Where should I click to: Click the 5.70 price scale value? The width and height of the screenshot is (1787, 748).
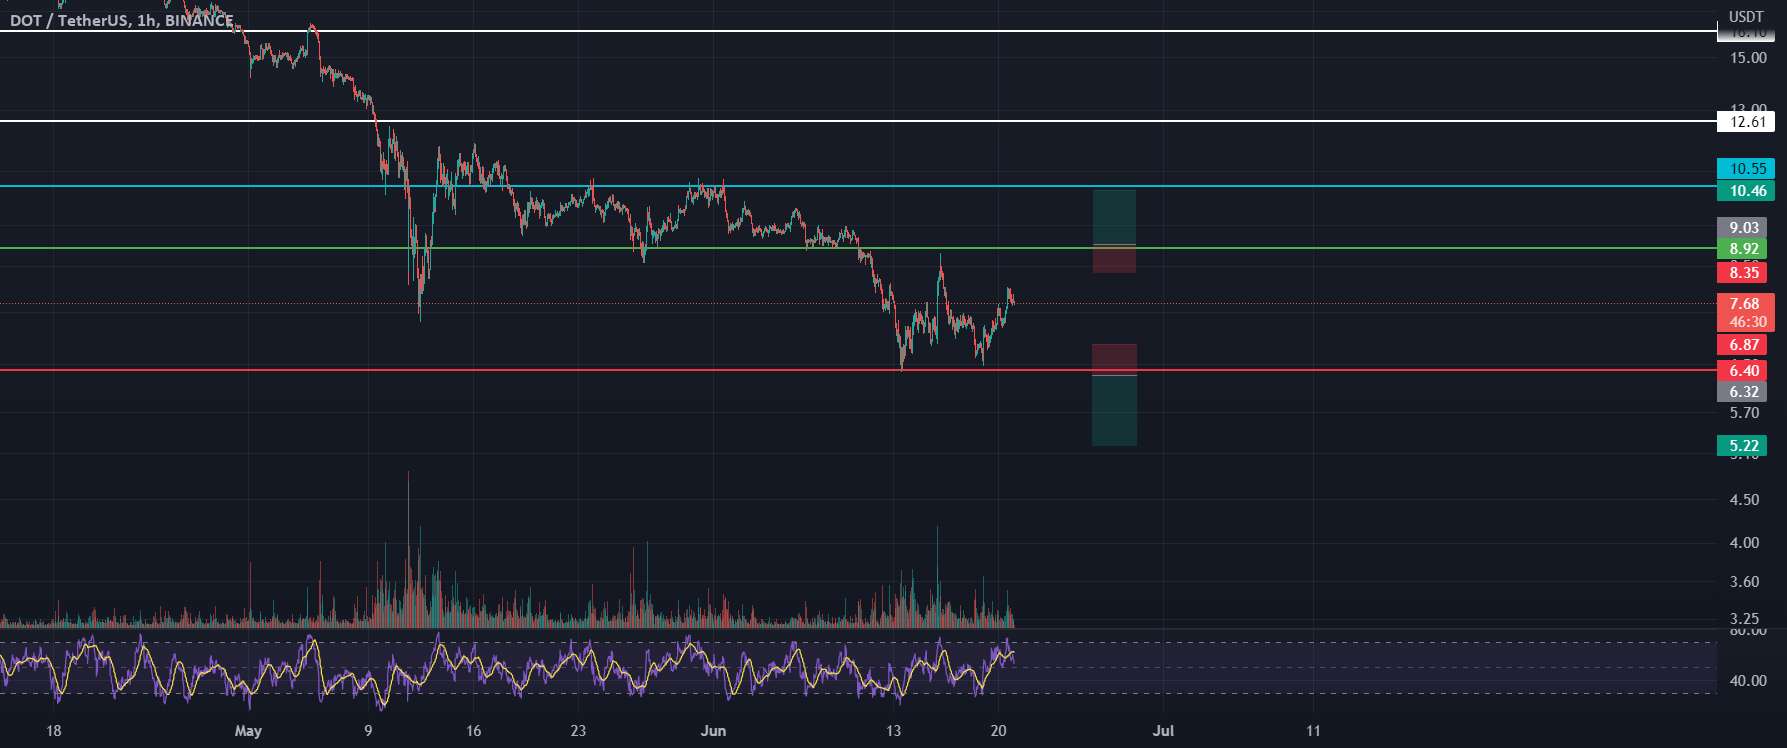1744,413
